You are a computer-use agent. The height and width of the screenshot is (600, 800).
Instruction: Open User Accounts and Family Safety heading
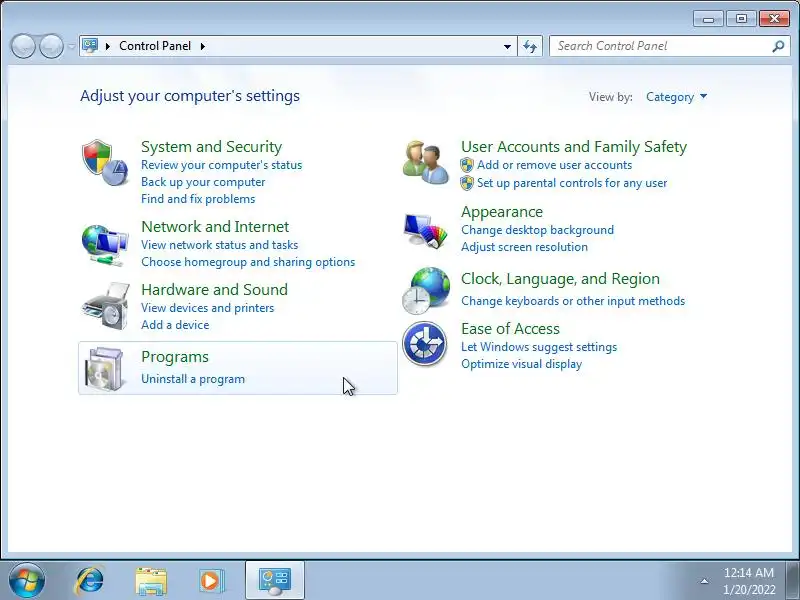(x=574, y=146)
